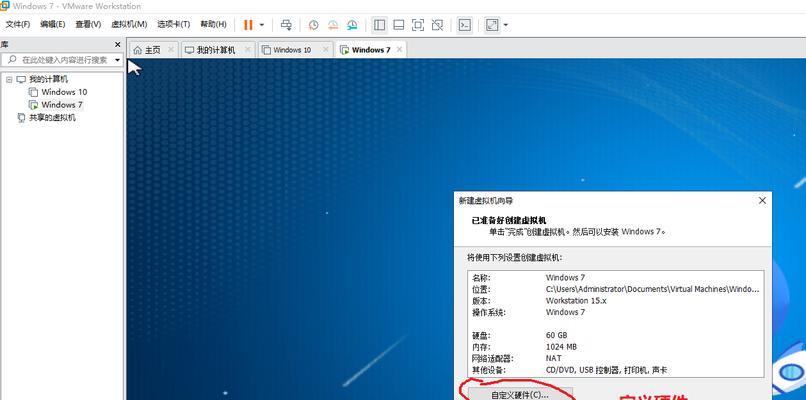
Task: Click the 操作系统 value Windows 7
Action: tap(565, 312)
